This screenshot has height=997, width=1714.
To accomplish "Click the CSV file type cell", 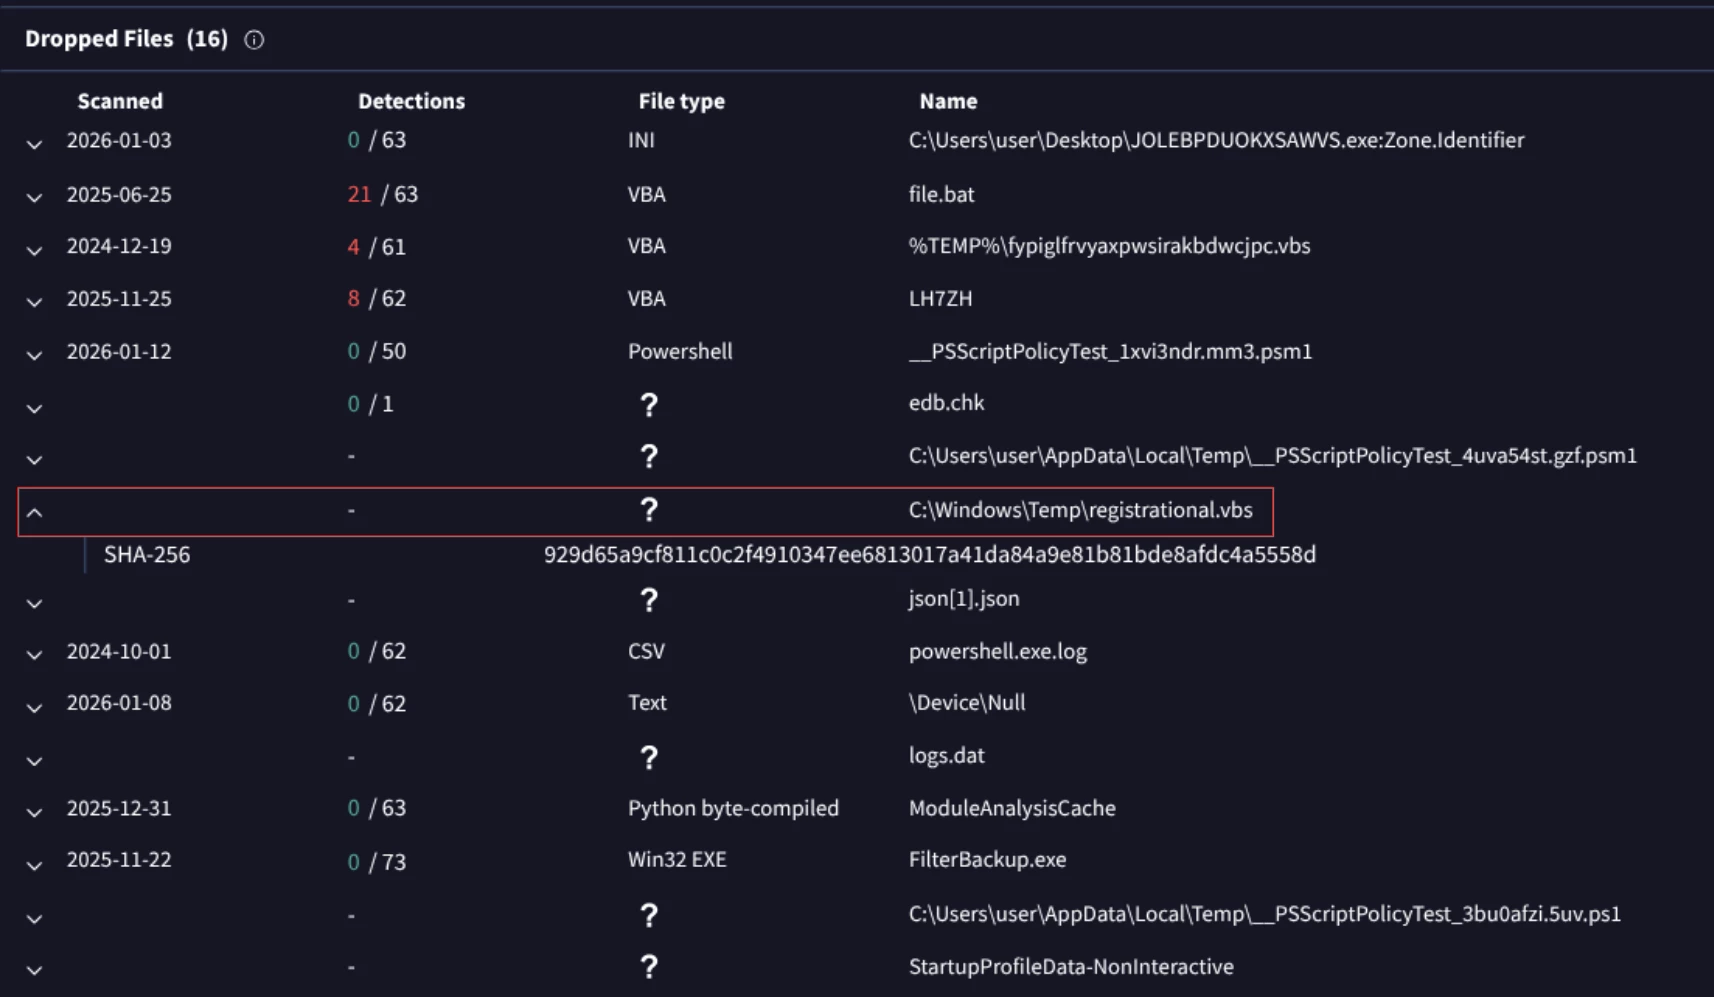I will point(646,651).
